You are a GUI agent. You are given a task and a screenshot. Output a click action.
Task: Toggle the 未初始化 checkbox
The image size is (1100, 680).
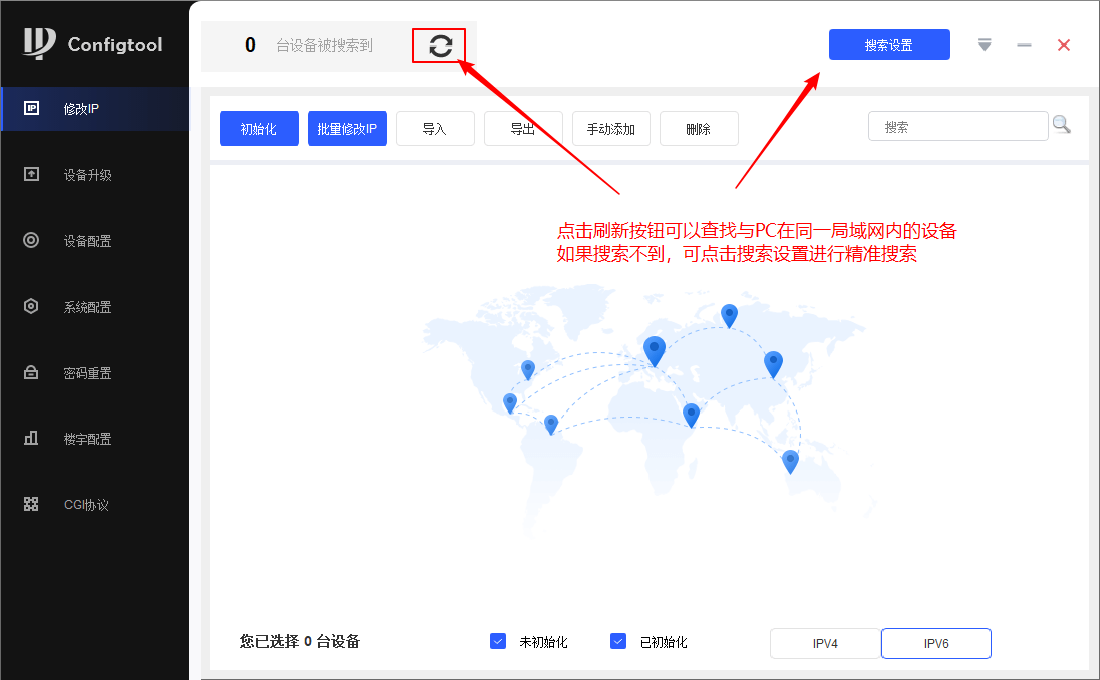(x=498, y=641)
